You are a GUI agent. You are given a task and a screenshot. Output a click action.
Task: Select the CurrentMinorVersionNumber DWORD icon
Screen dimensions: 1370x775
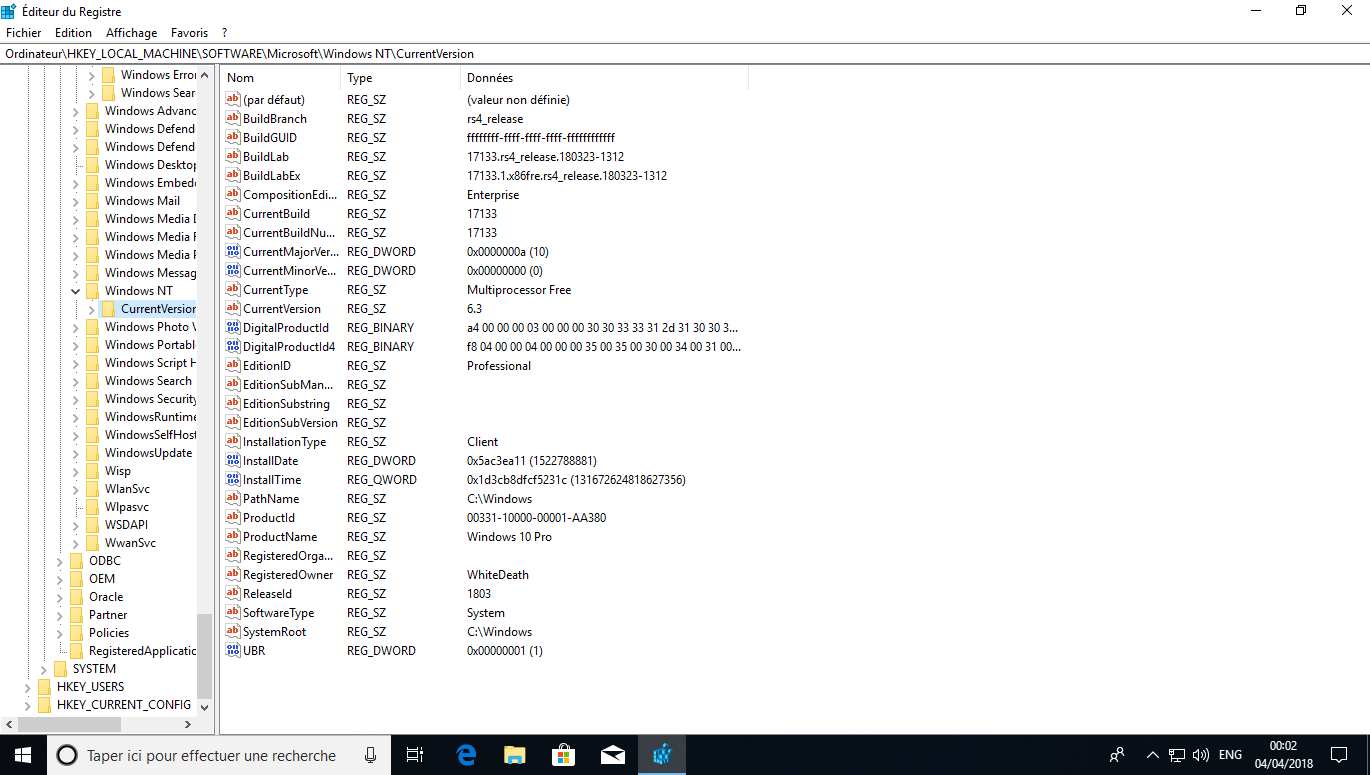(233, 271)
